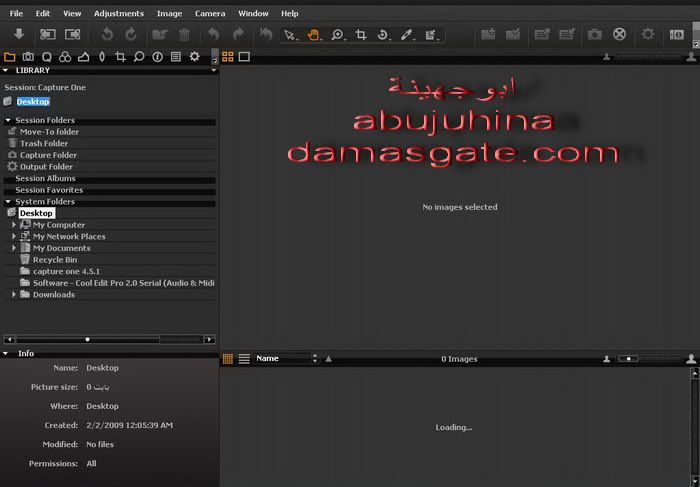This screenshot has height=487, width=700.
Task: Switch viewer to single image view
Action: coord(244,57)
